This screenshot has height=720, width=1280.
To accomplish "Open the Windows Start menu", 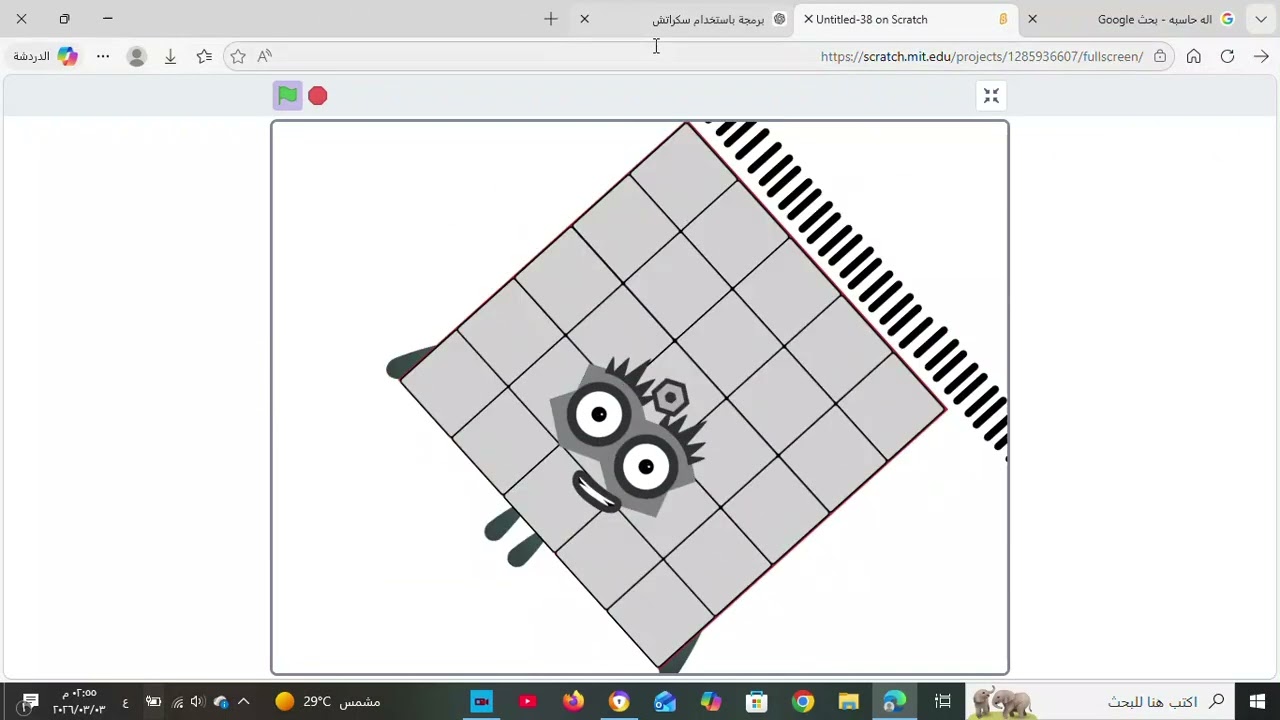I will click(1256, 701).
